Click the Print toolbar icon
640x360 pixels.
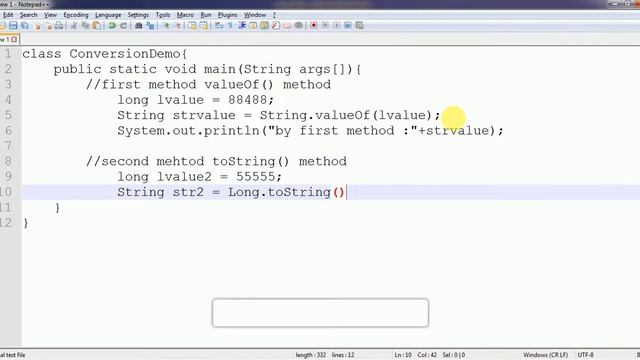click(59, 26)
